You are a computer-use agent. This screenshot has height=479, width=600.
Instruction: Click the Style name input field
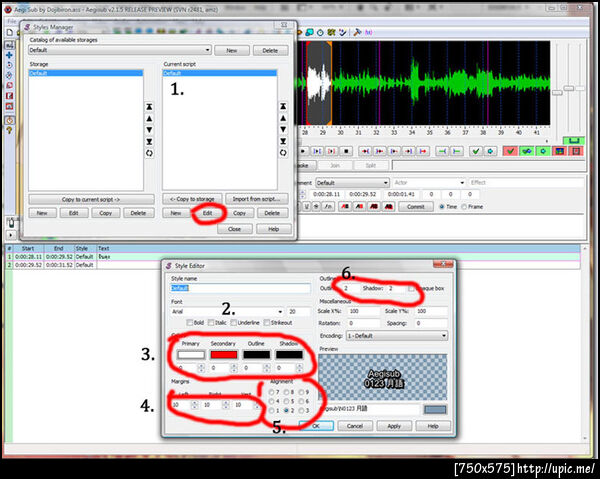tap(240, 288)
